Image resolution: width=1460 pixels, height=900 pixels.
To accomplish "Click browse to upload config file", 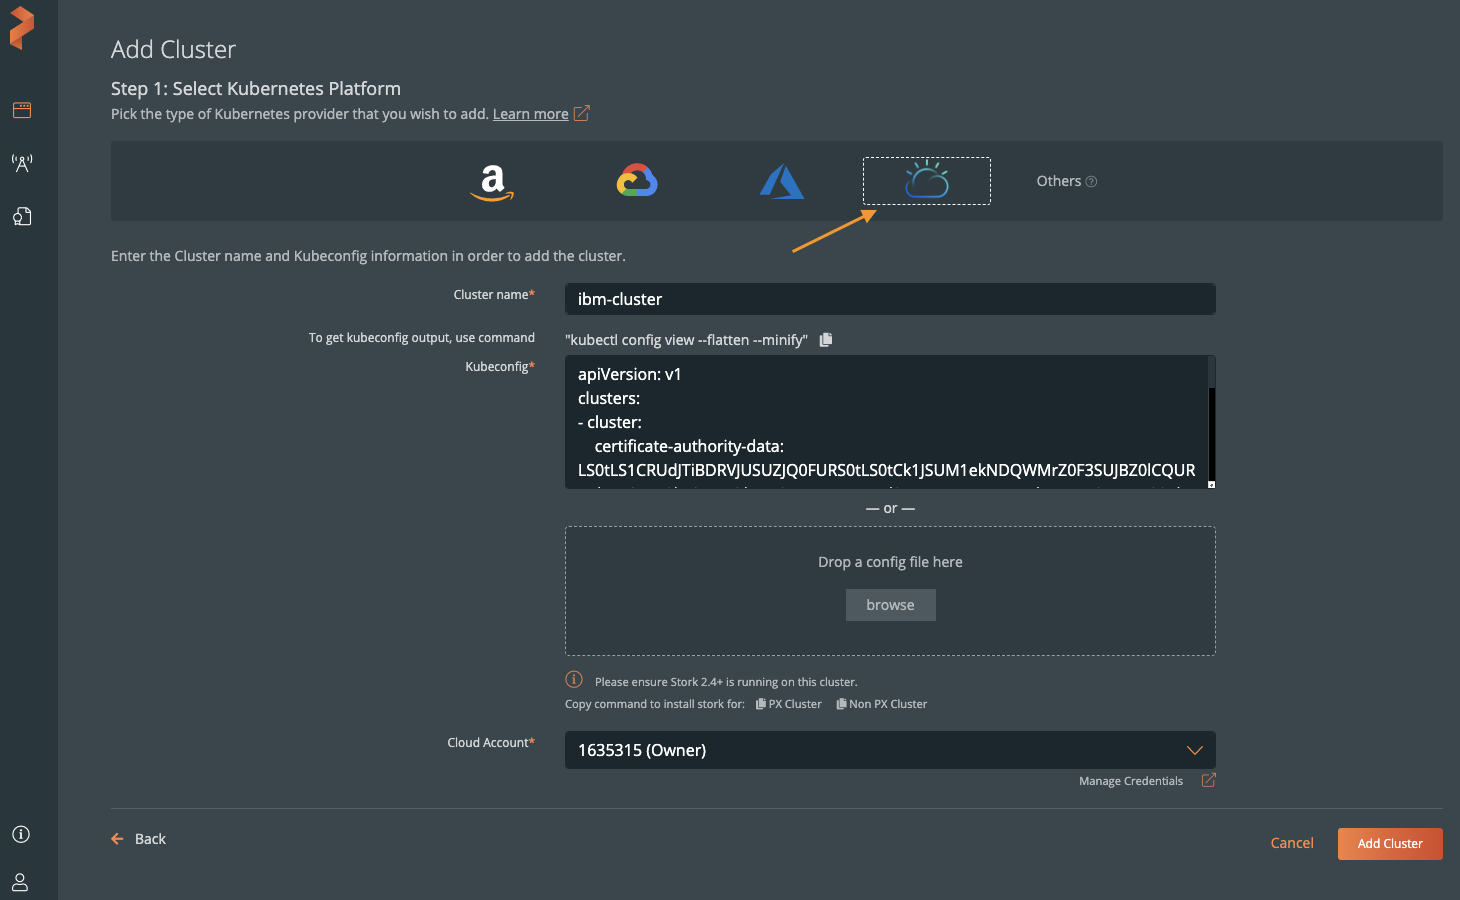I will click(890, 605).
